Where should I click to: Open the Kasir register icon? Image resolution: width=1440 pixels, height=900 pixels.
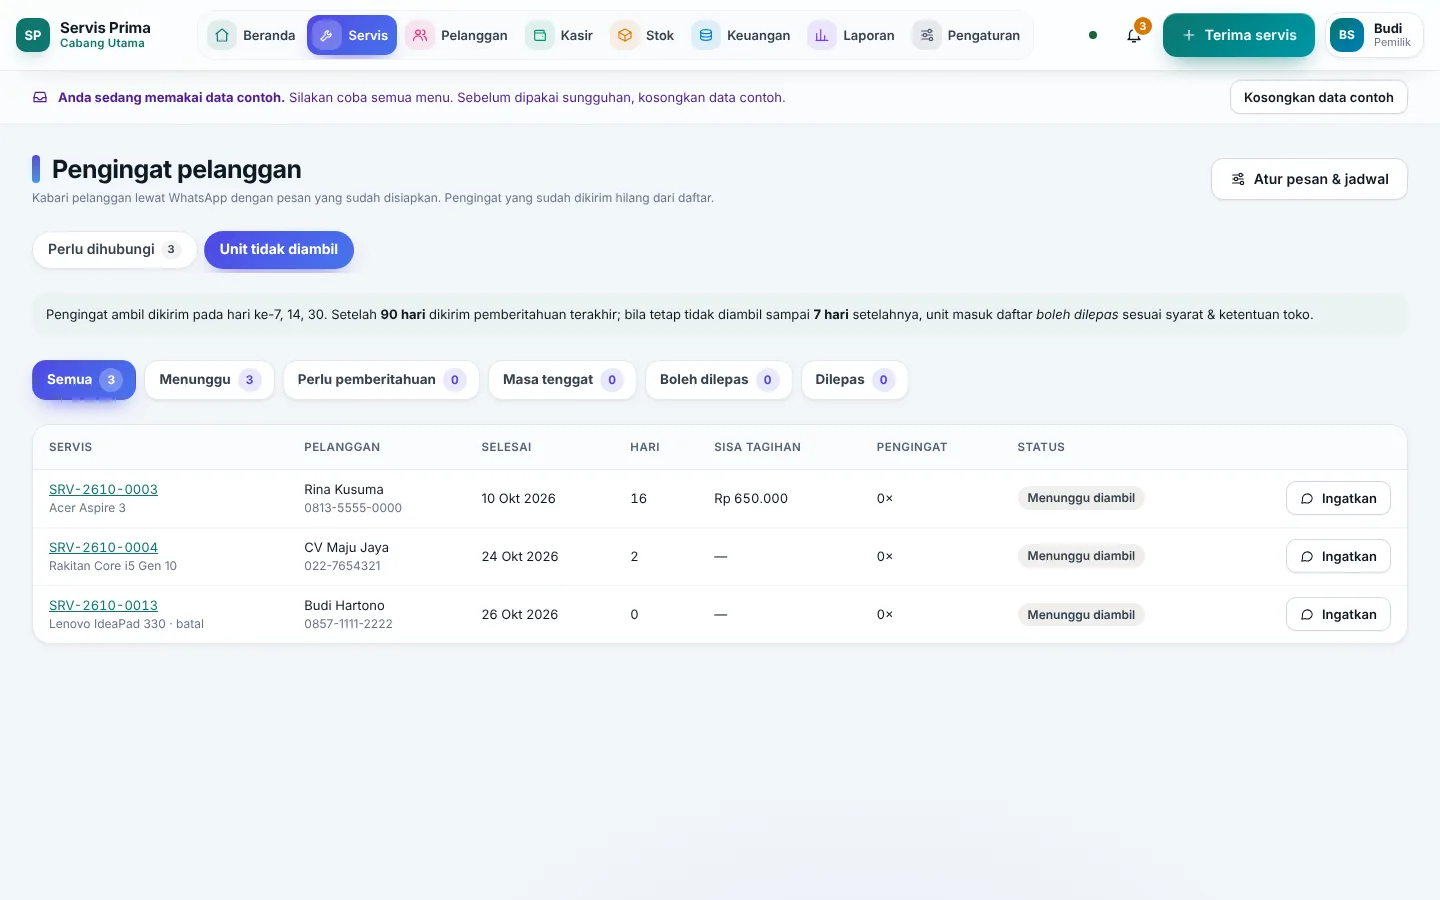[540, 35]
